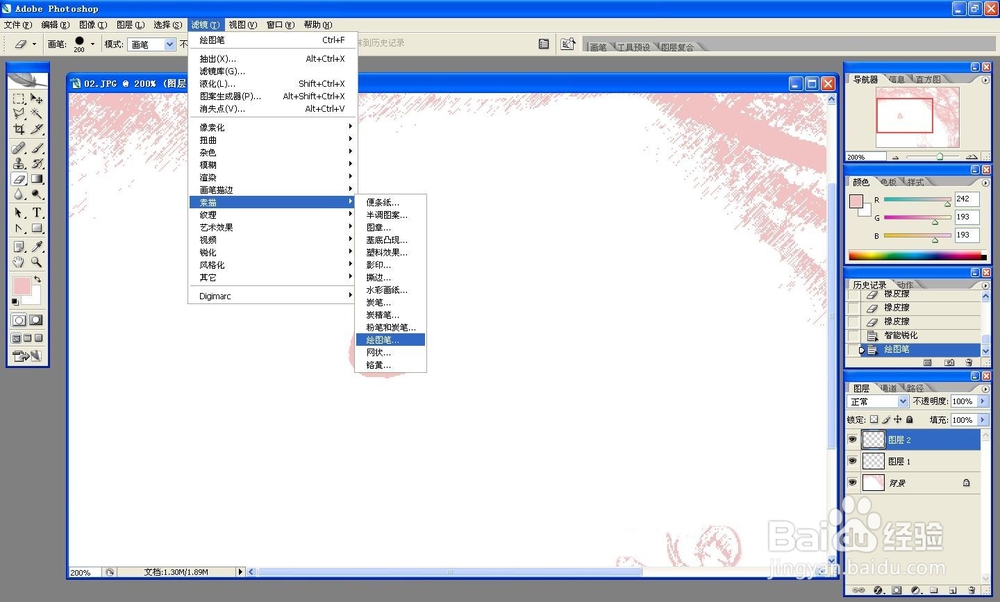Viewport: 1000px width, 602px height.
Task: Select the Brush tool in toolbox
Action: pos(36,148)
